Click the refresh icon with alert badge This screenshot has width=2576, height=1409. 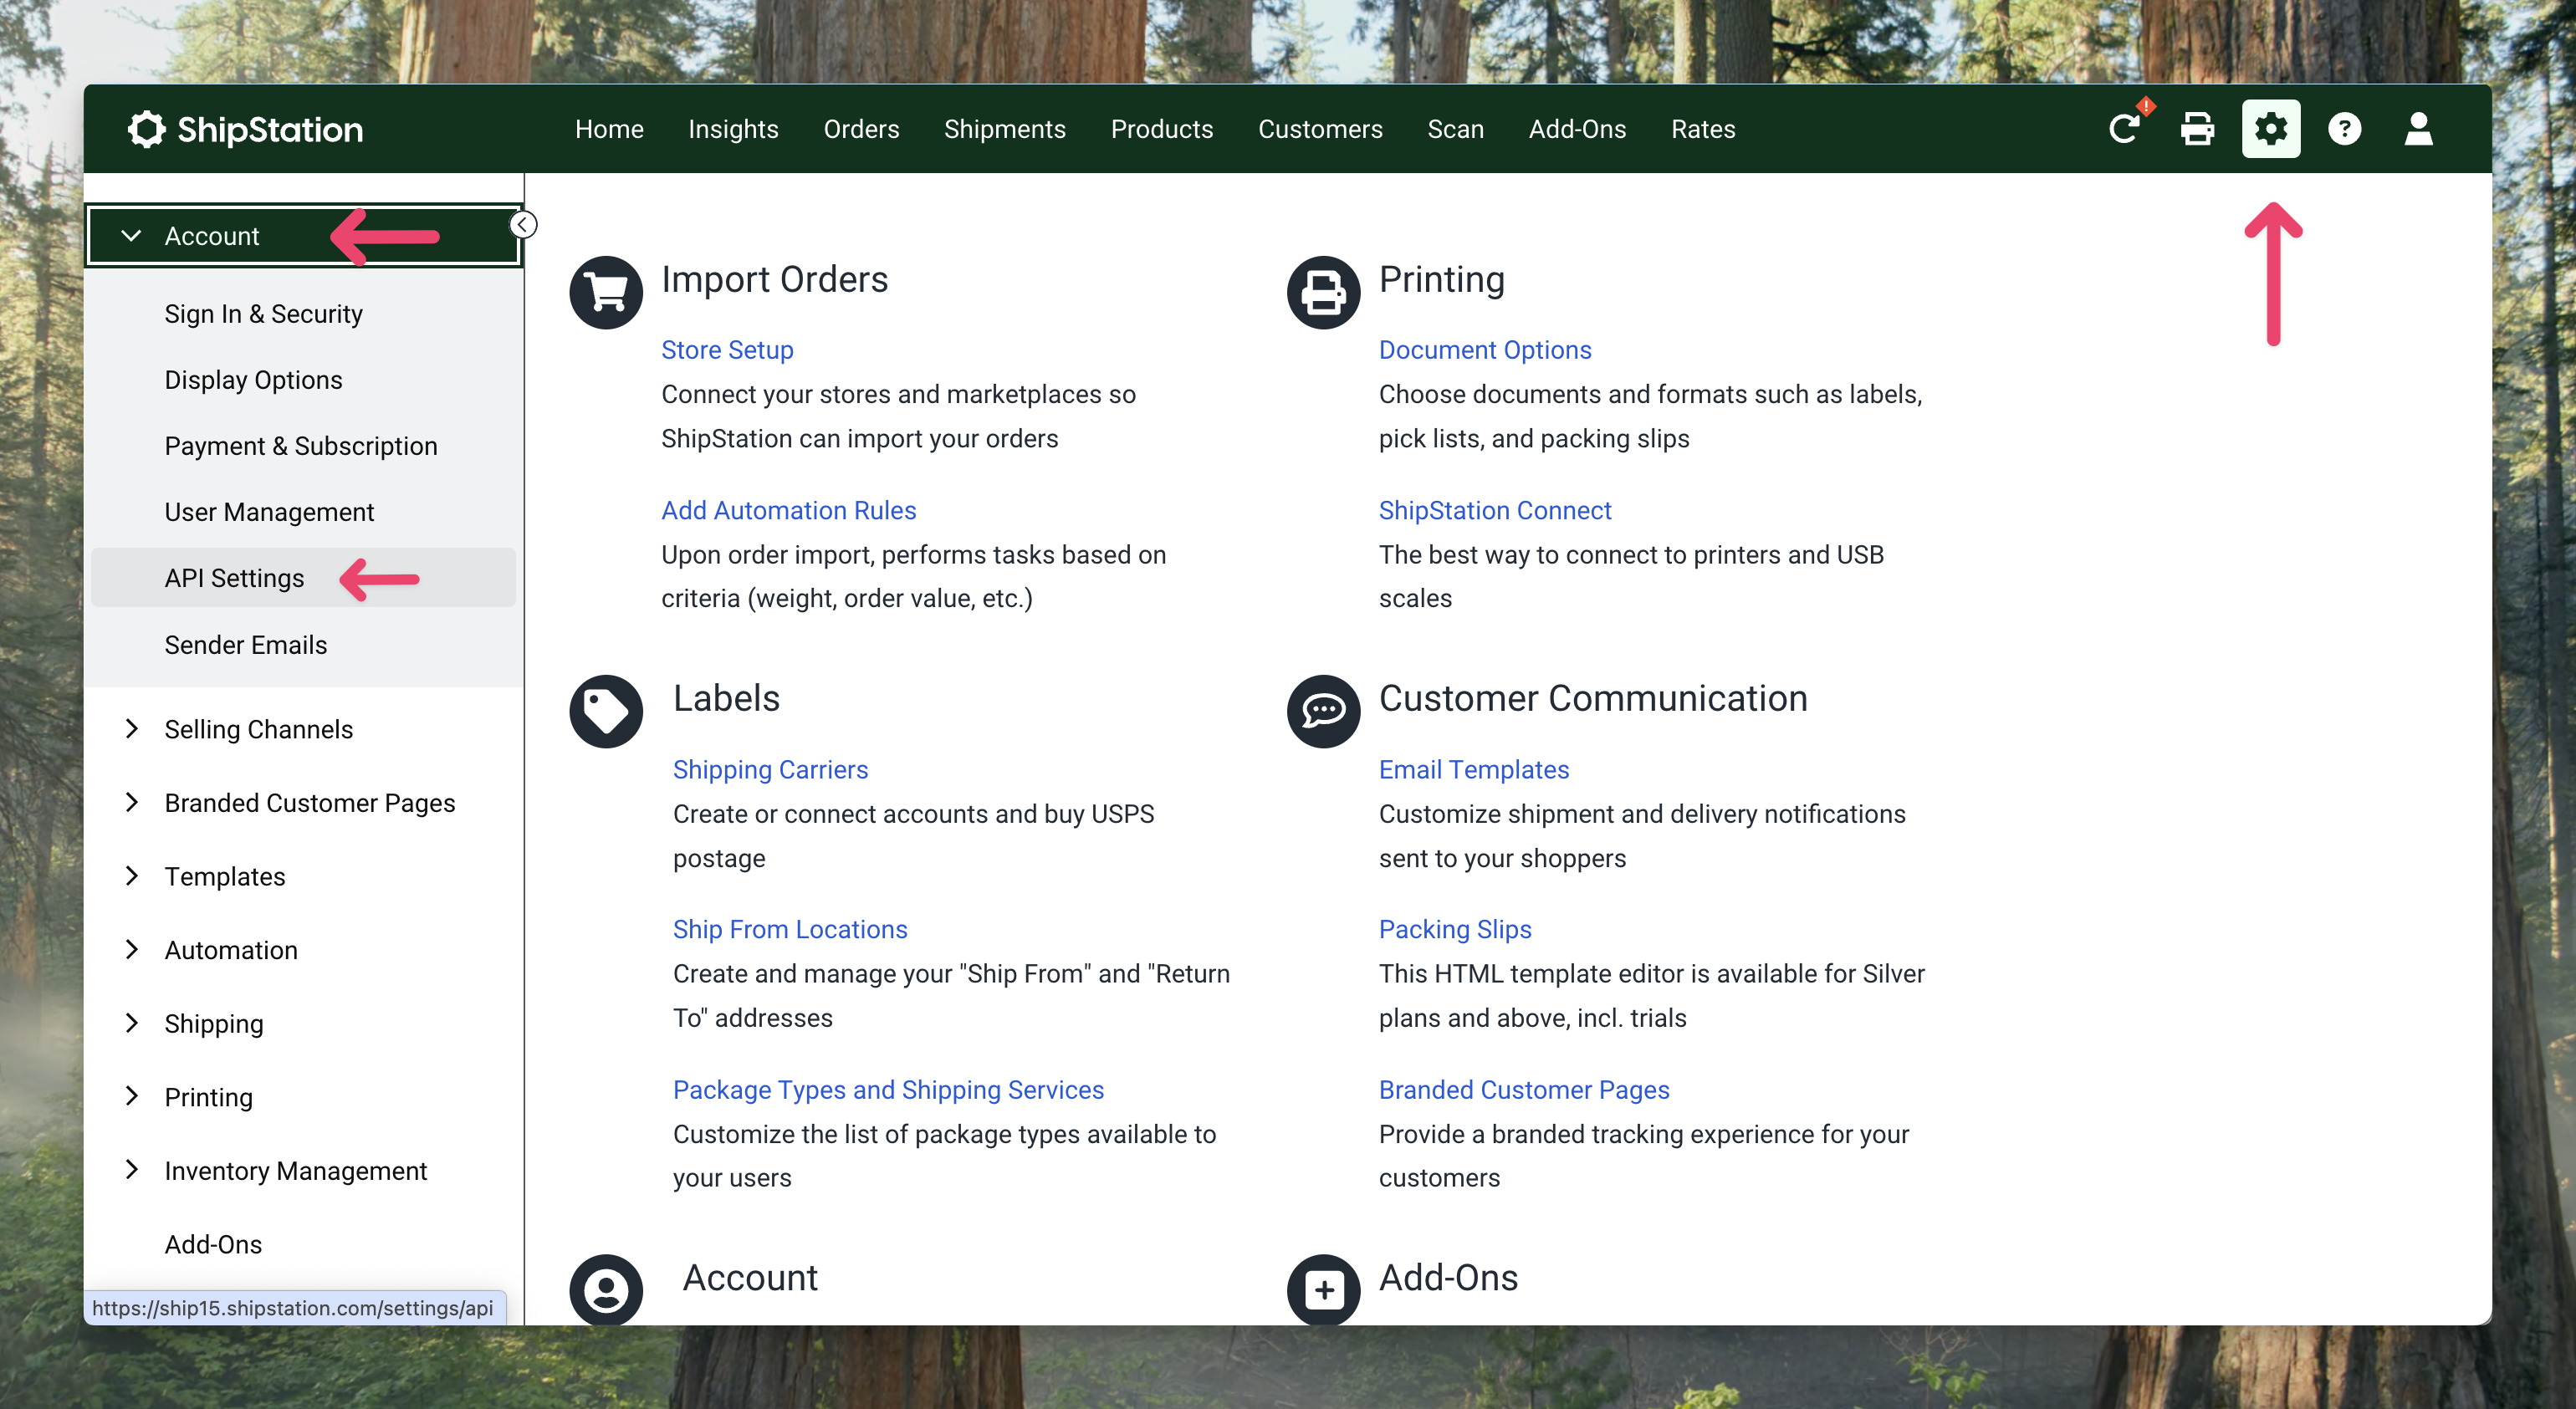coord(2124,128)
